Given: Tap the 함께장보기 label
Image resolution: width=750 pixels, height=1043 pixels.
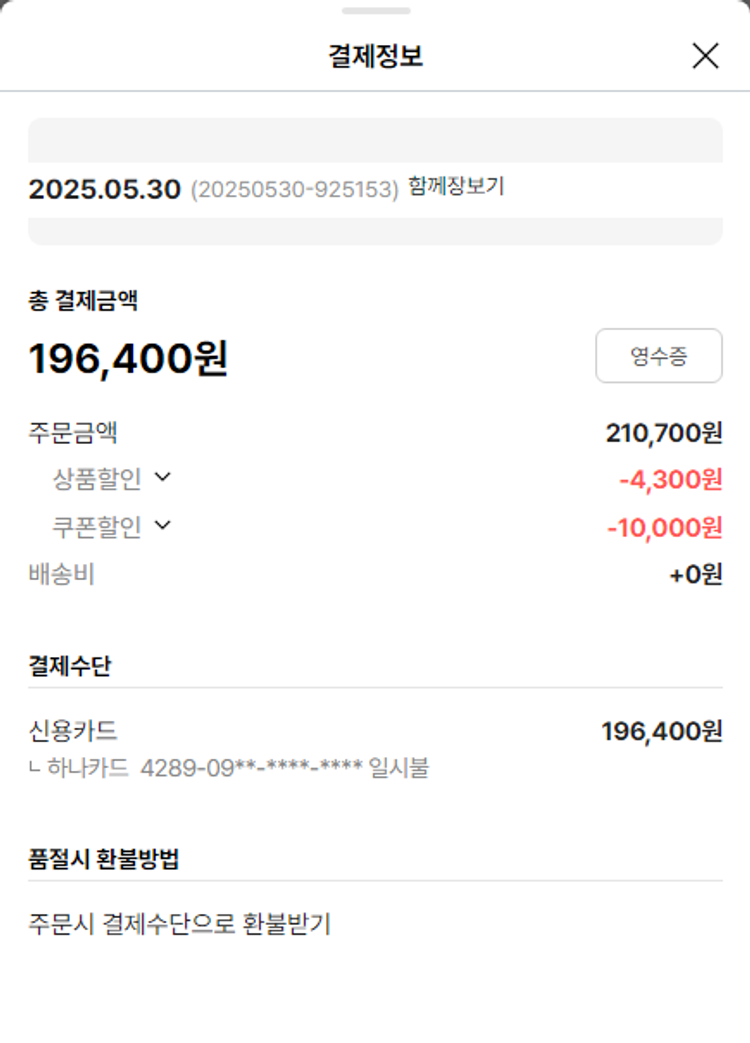Looking at the screenshot, I should pos(456,186).
